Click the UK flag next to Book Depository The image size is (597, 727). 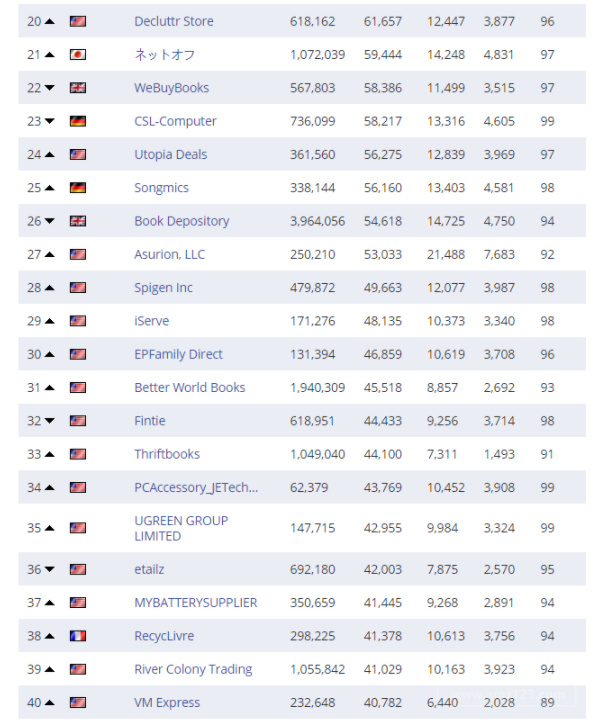tap(78, 221)
